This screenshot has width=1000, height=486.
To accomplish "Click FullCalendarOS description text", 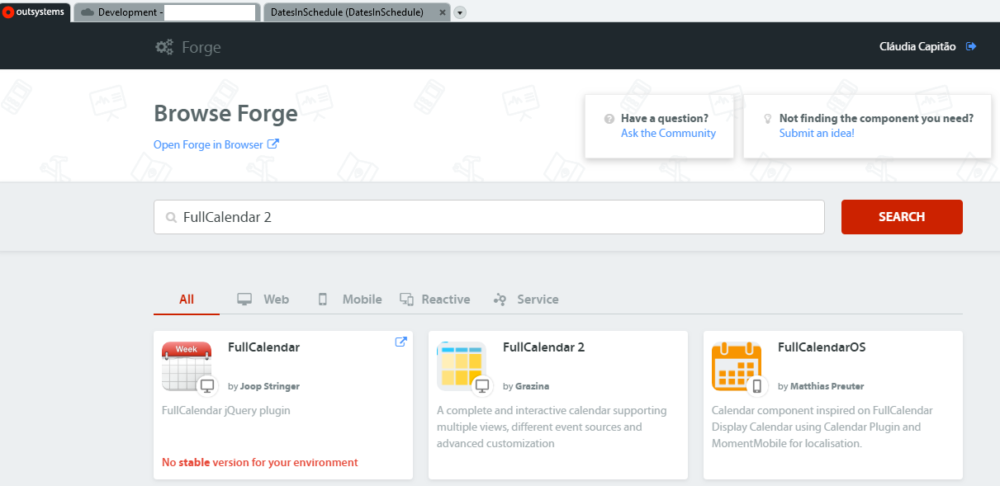I will pos(822,426).
